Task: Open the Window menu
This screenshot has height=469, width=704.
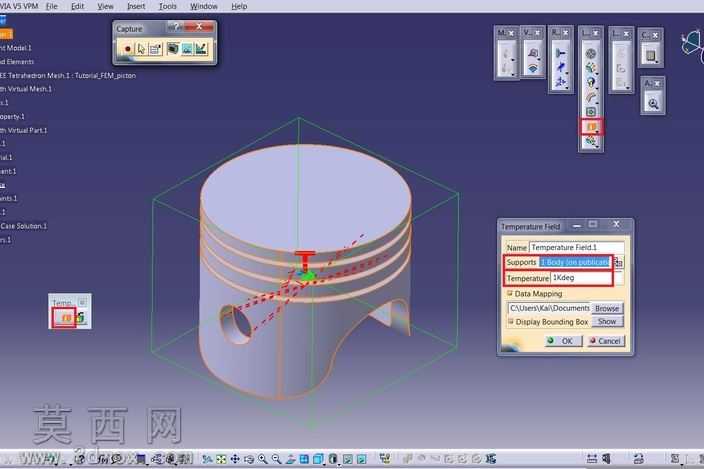Action: pyautogui.click(x=203, y=6)
